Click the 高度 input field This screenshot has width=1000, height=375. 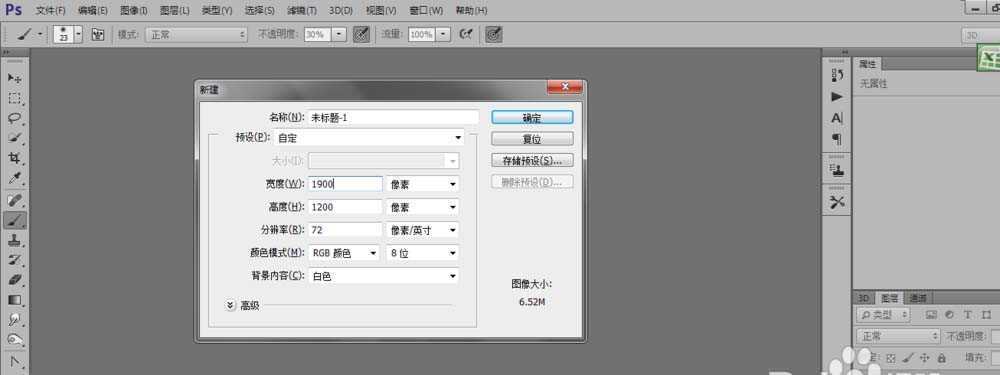[345, 207]
